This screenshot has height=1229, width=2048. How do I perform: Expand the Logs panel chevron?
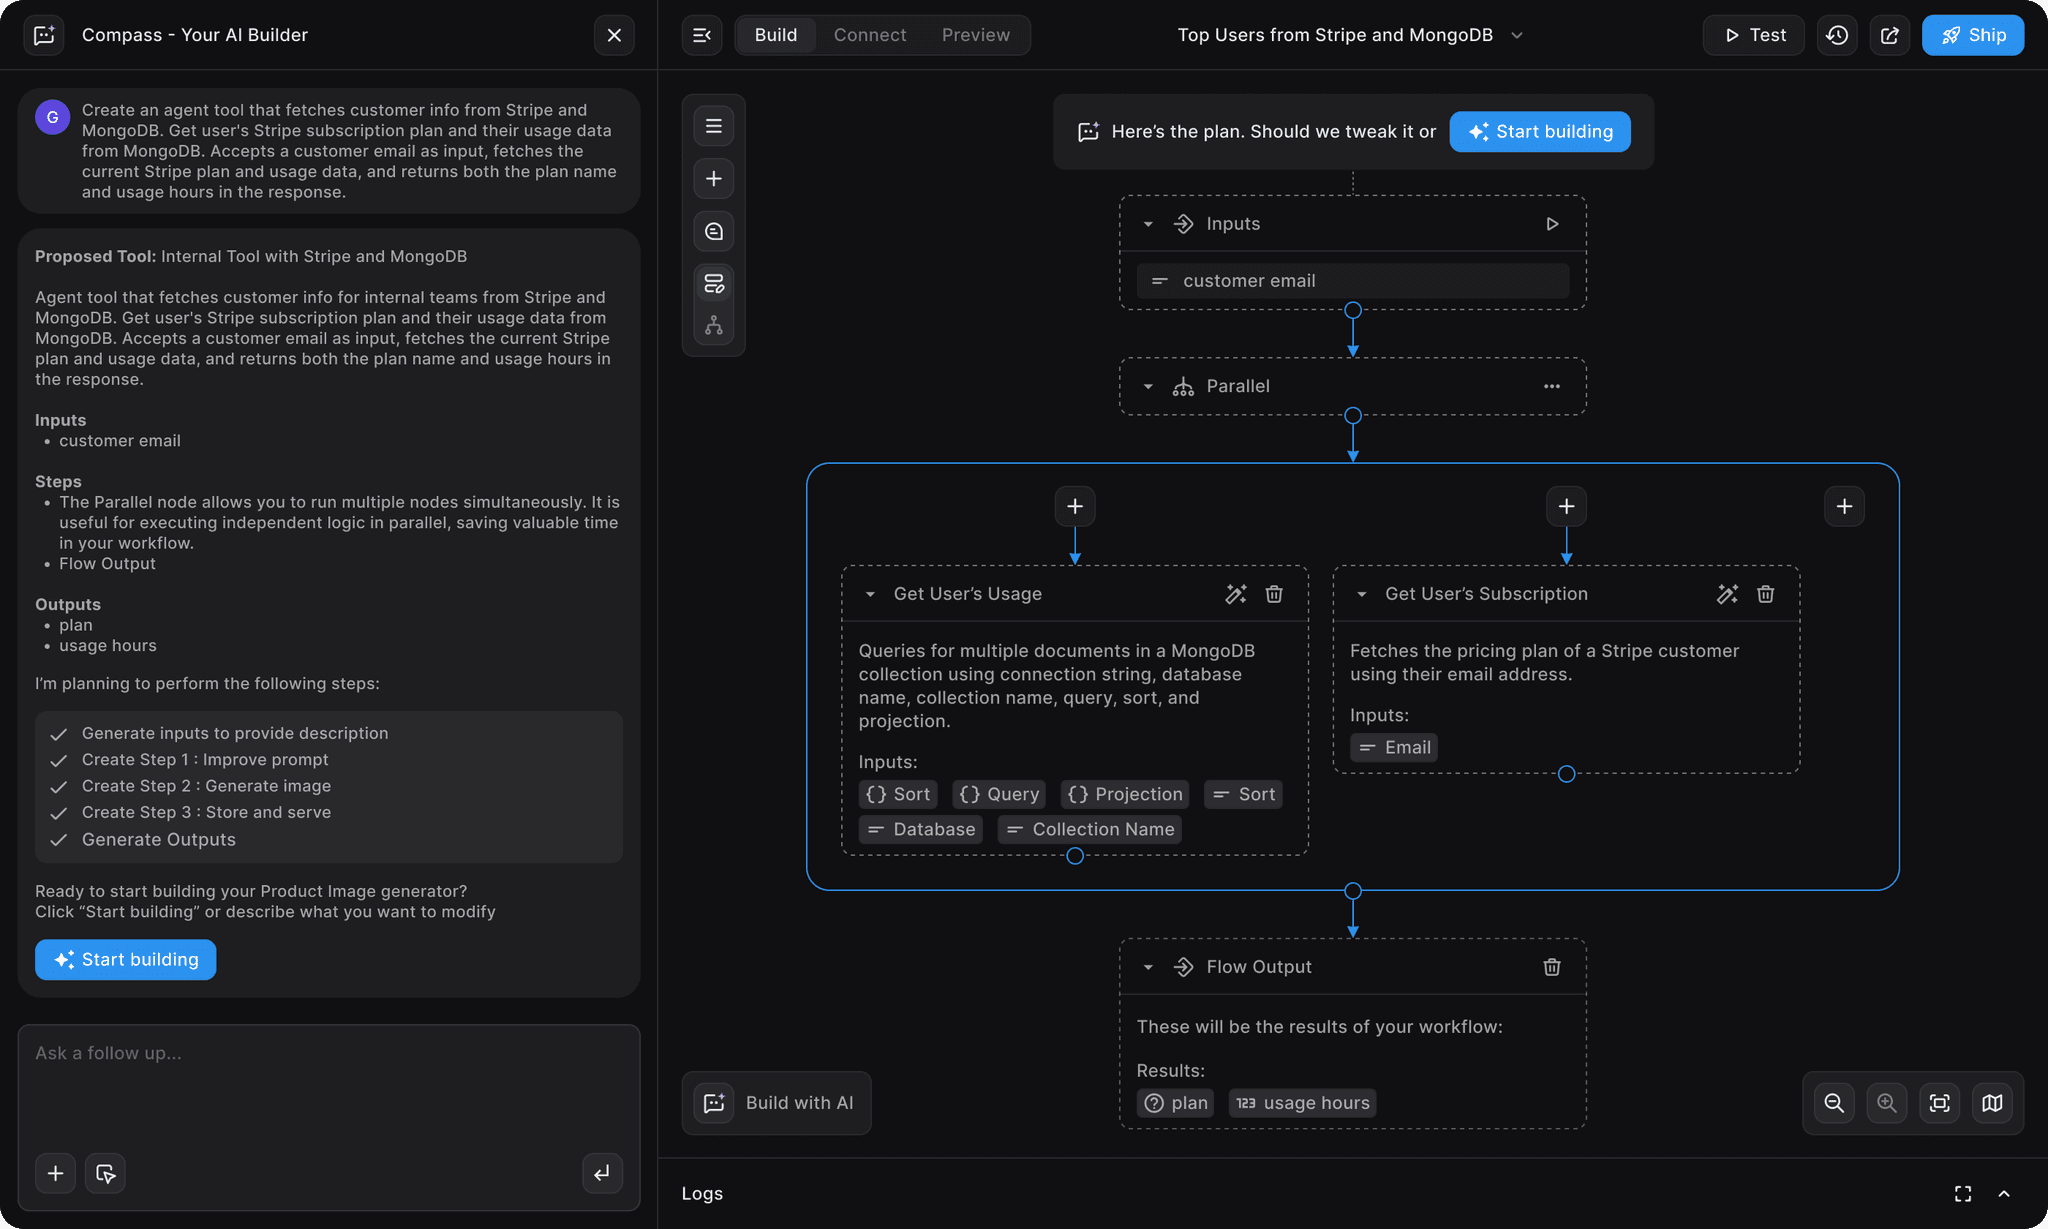(2004, 1194)
